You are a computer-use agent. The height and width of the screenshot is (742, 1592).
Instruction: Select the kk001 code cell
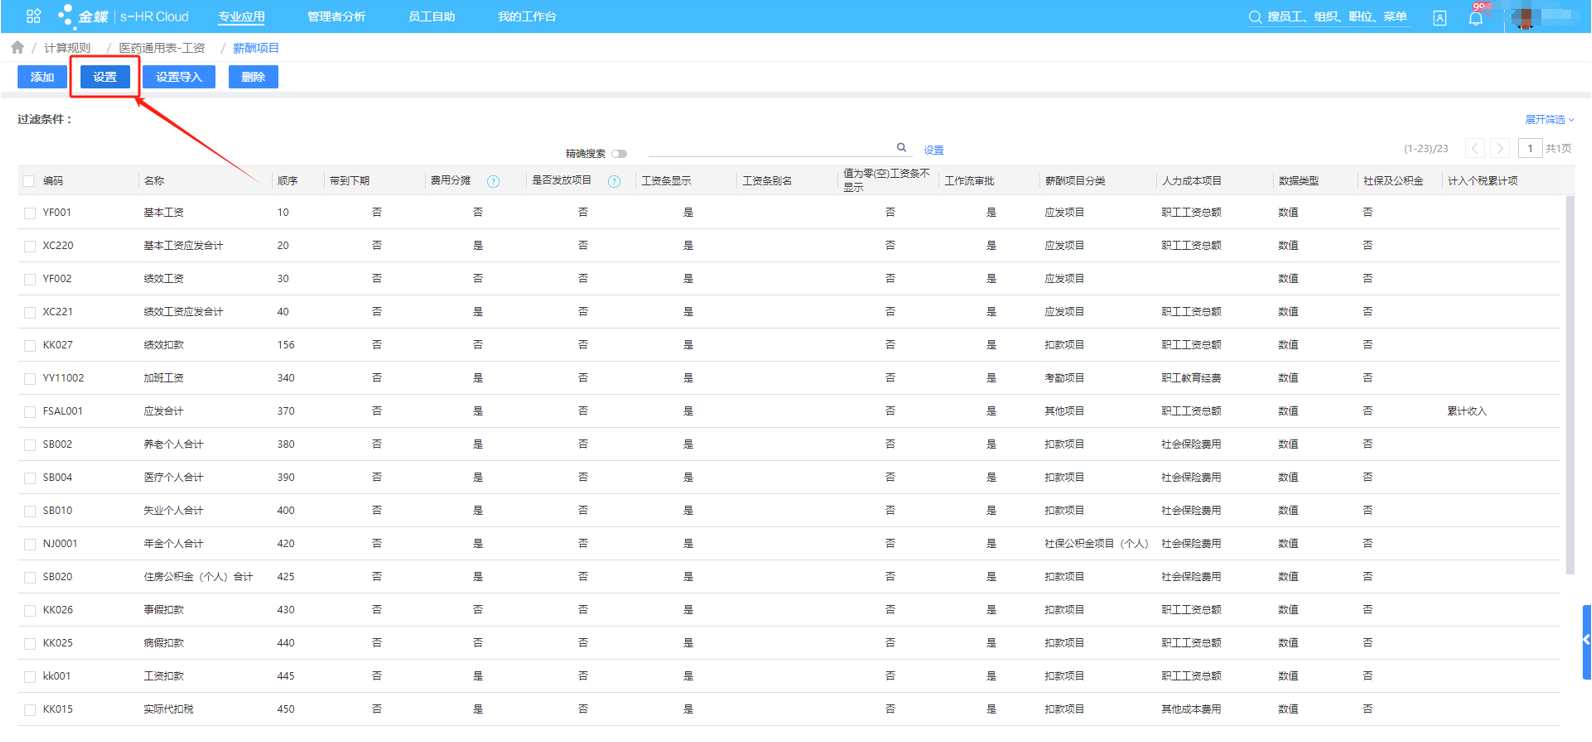coord(57,677)
